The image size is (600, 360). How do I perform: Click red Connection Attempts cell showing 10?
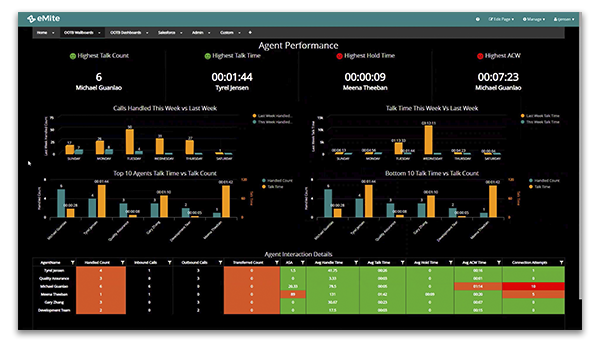(533, 286)
